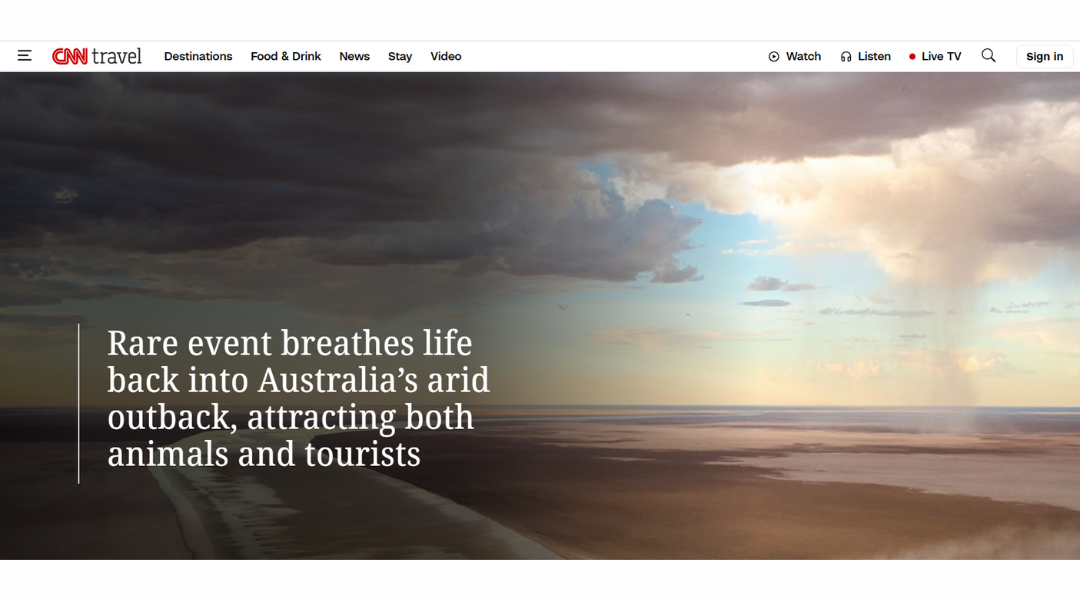Open the search magnifier icon
This screenshot has height=600, width=1080.
tap(988, 56)
